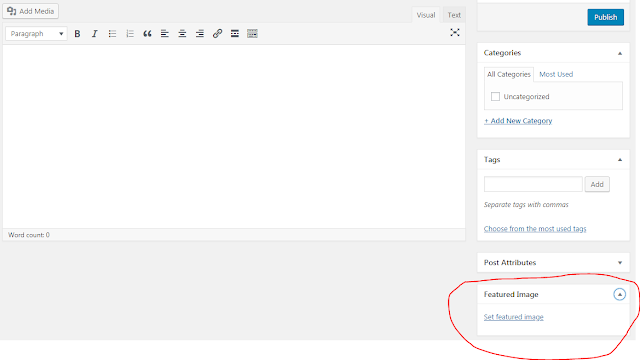The image size is (640, 360).
Task: Align text right
Action: (x=200, y=33)
